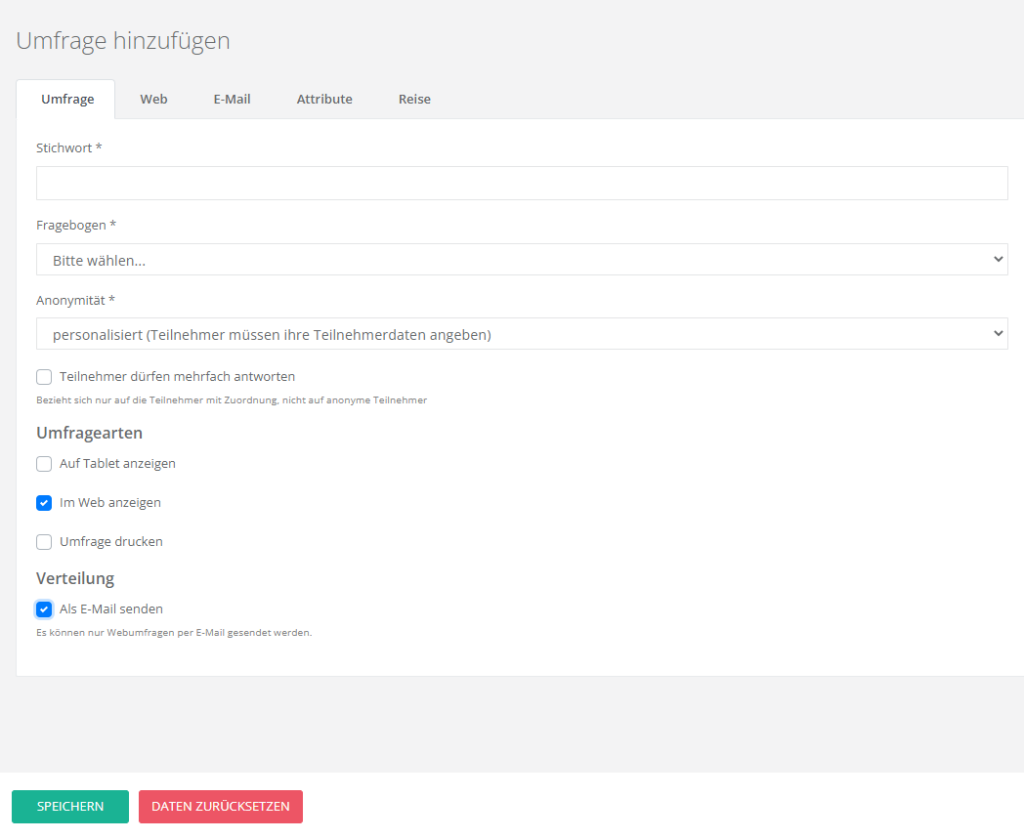Tick the 'Umfrage drucken' checkbox
1024x839 pixels.
point(44,542)
